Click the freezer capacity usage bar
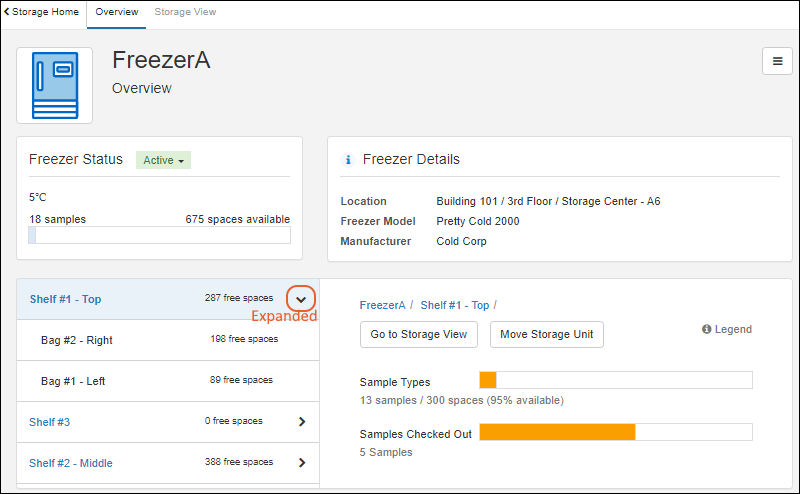 (159, 235)
